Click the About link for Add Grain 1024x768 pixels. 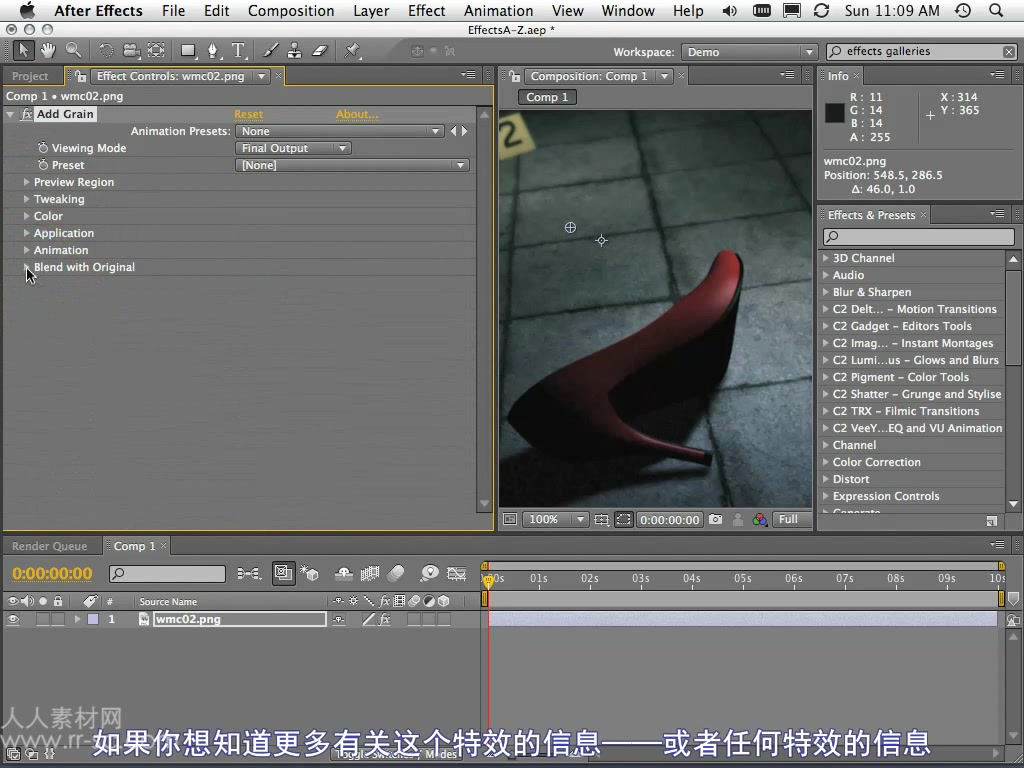coord(357,115)
